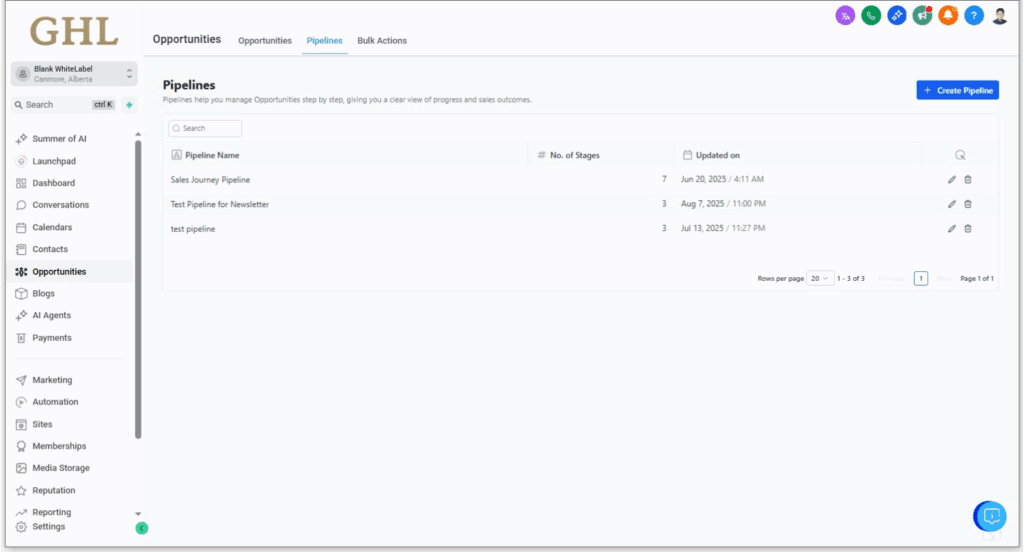Click the test pipeline name
1024x552 pixels.
click(x=193, y=229)
